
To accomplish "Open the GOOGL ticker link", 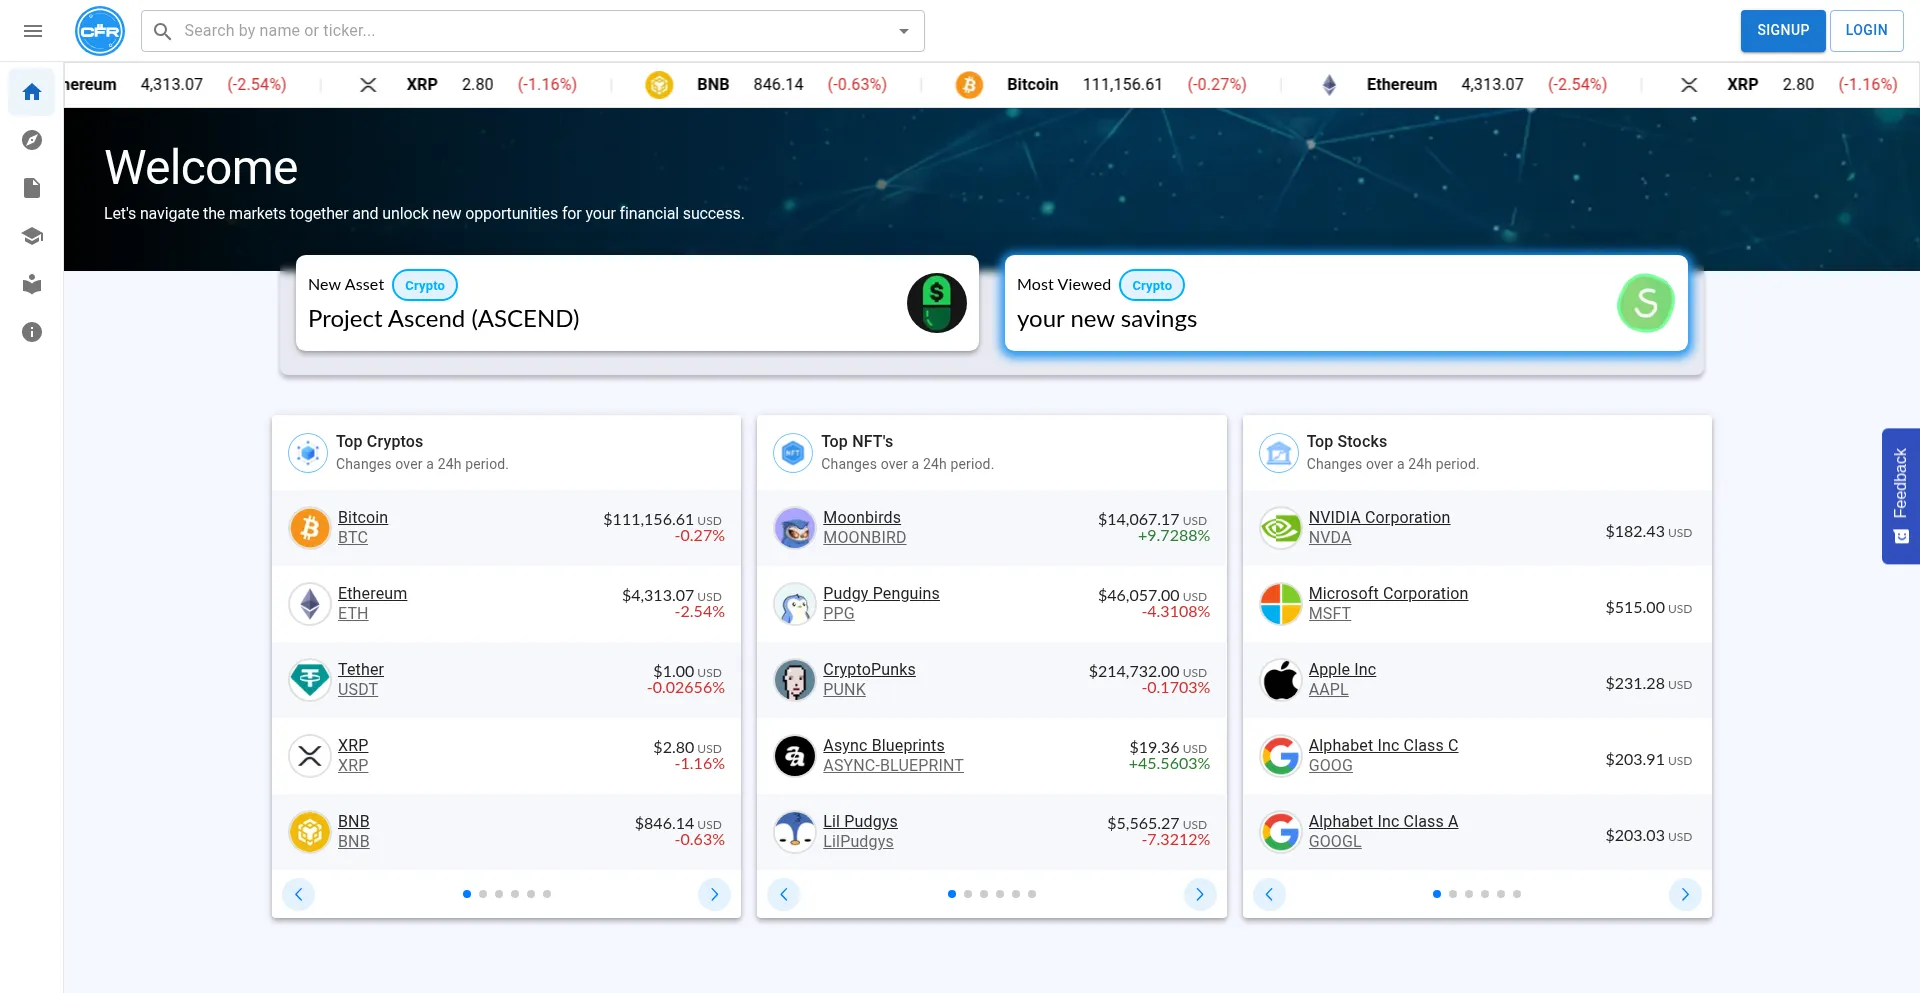I will (x=1335, y=841).
